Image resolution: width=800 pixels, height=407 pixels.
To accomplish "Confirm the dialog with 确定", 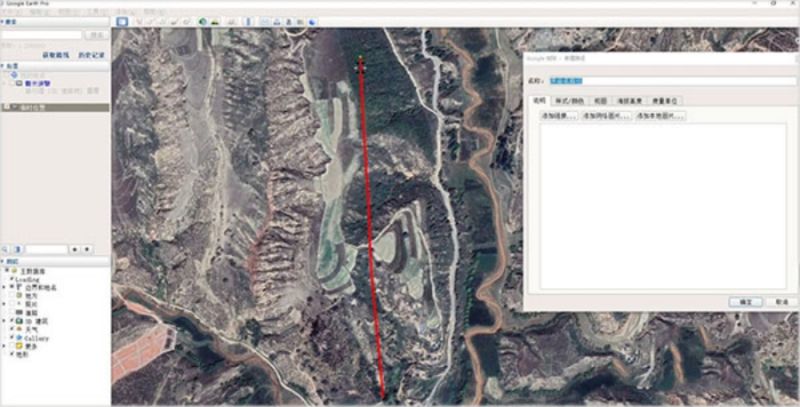I will (745, 302).
